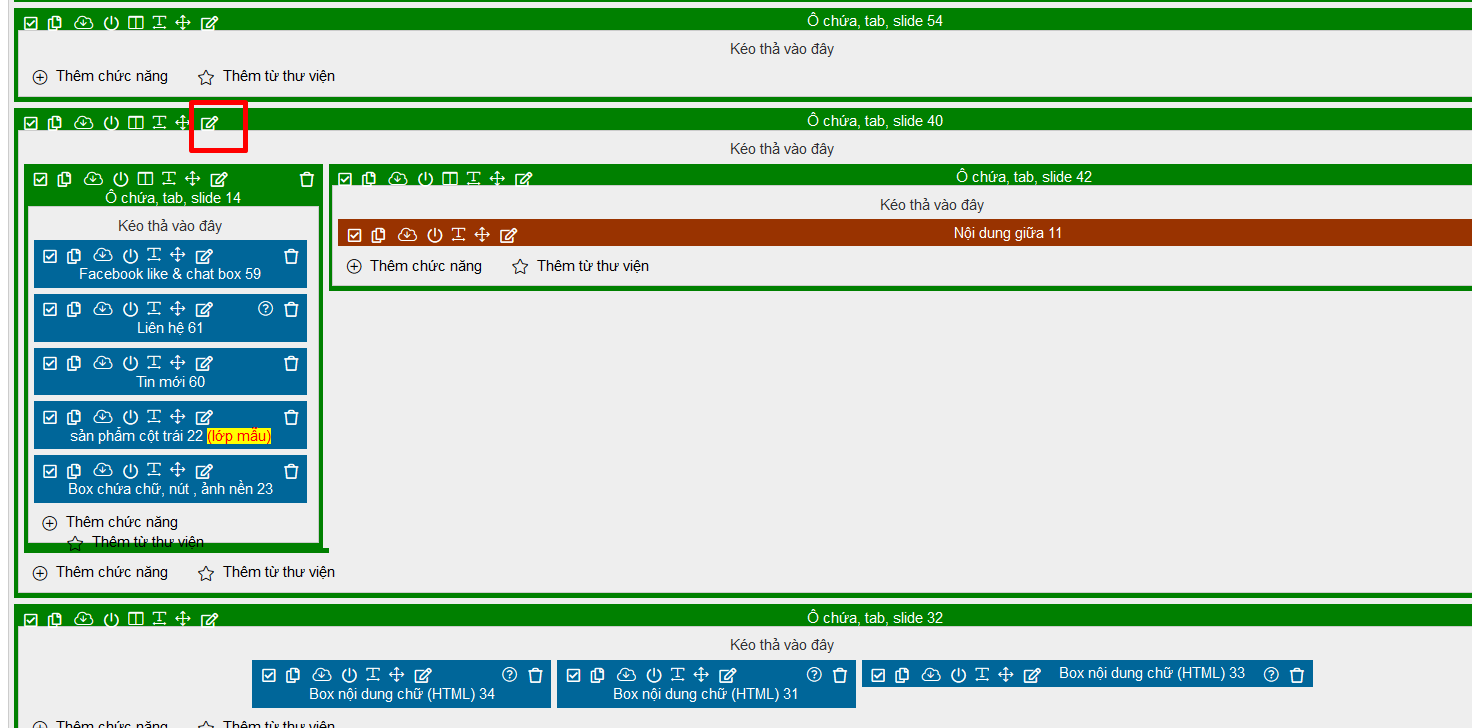Edit sản phẩm cột trái 22 block
Screen dimensions: 1472x728
[204, 417]
